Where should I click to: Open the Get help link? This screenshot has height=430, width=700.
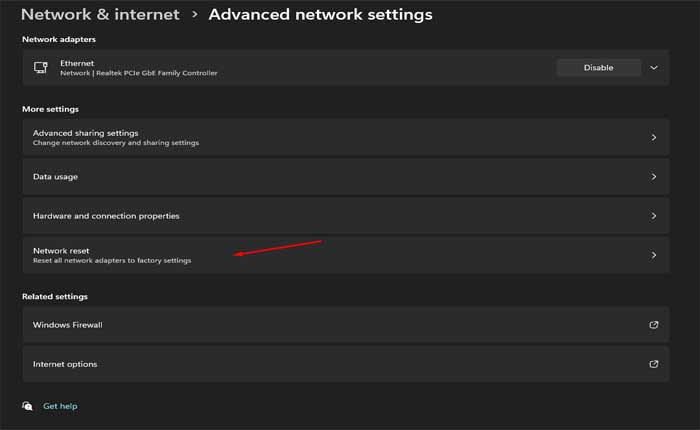coord(60,406)
